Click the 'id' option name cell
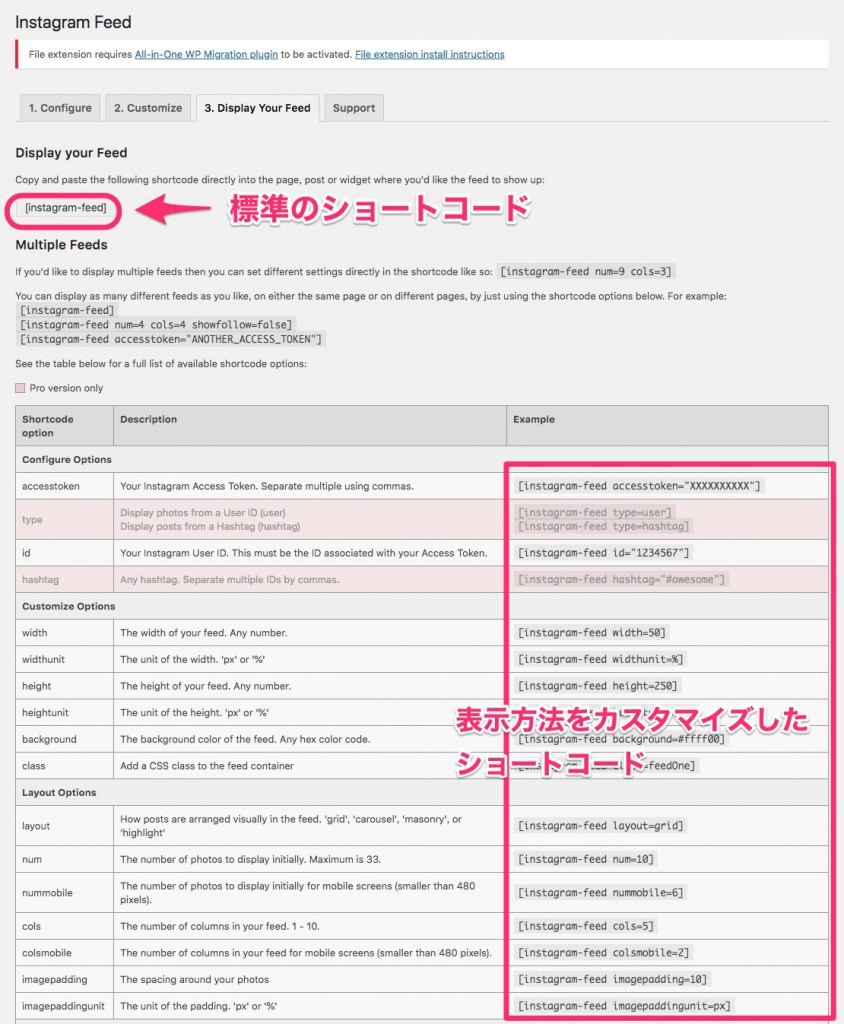Screen dimensions: 844x1024 (65, 552)
